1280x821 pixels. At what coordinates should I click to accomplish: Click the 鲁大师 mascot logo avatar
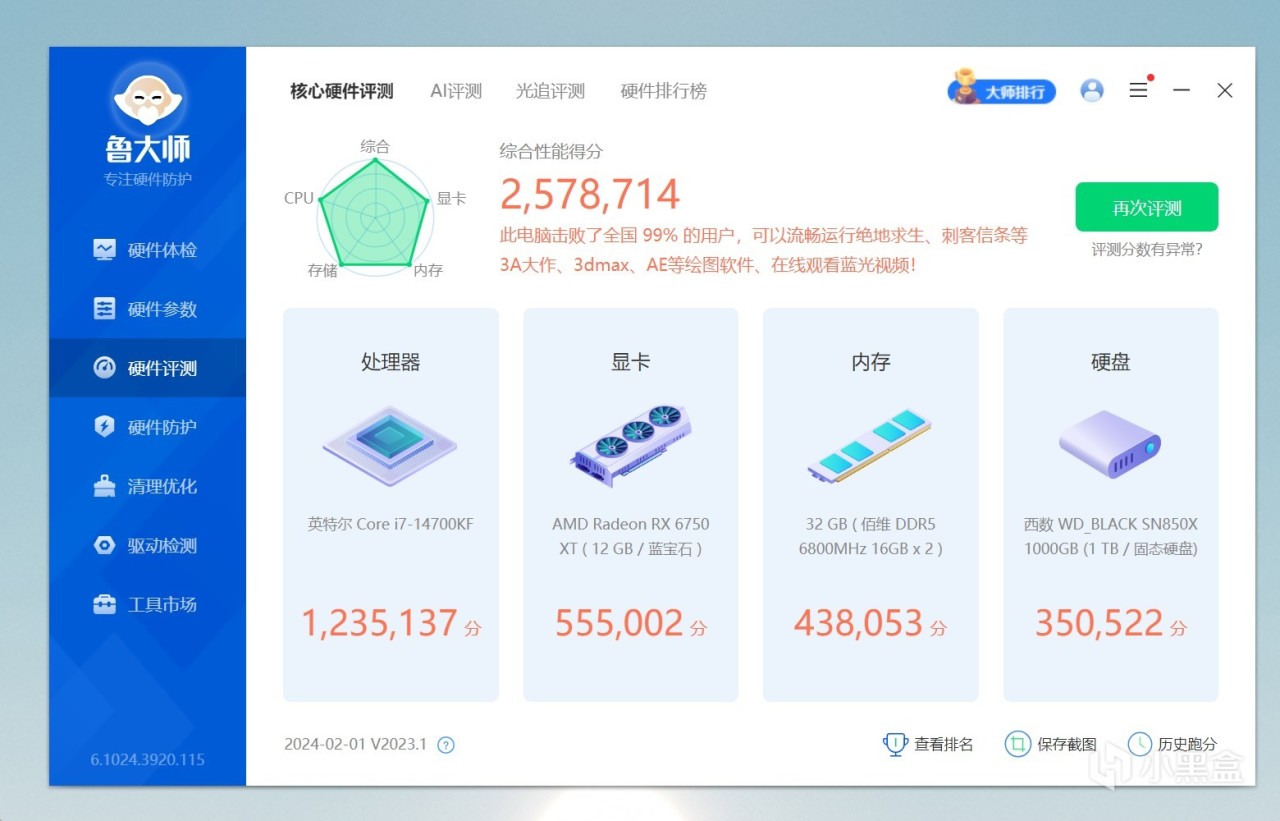[x=147, y=98]
